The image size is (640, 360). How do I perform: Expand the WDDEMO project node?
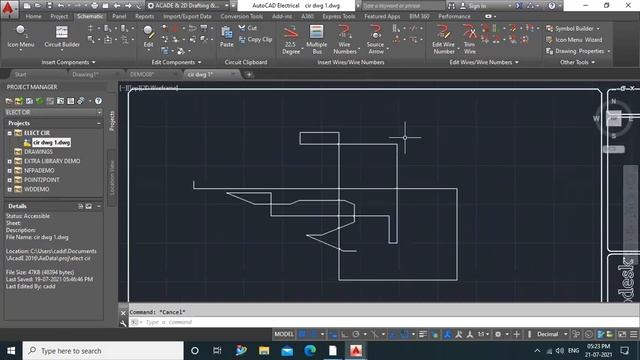9,189
